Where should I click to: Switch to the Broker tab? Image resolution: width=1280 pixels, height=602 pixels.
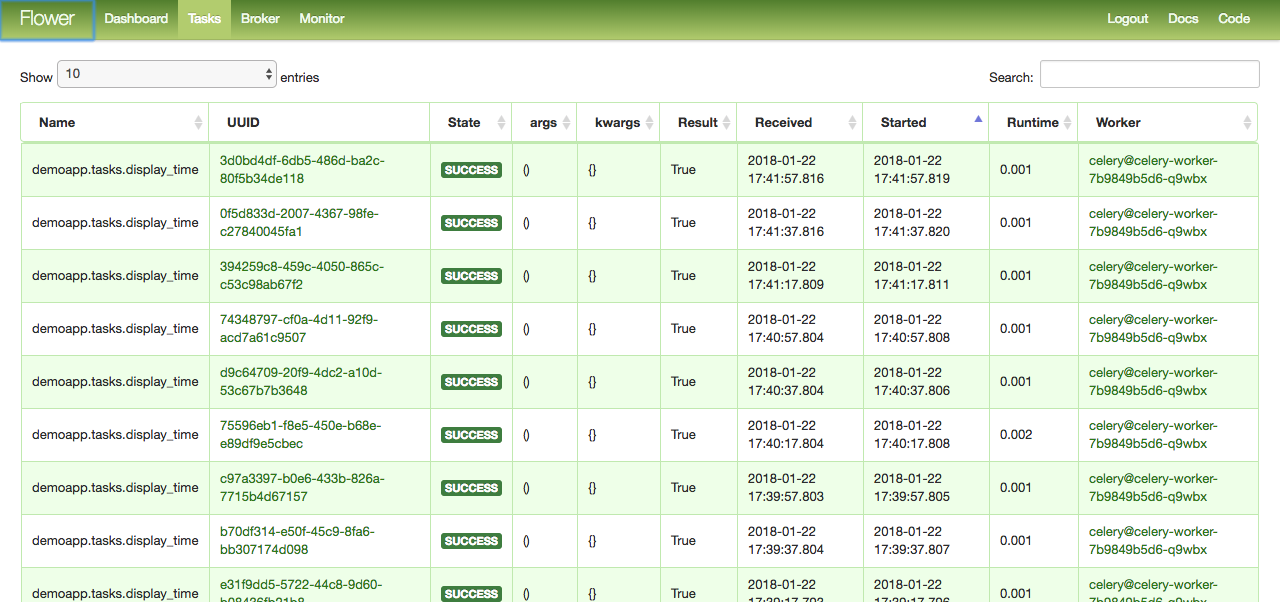click(x=260, y=18)
